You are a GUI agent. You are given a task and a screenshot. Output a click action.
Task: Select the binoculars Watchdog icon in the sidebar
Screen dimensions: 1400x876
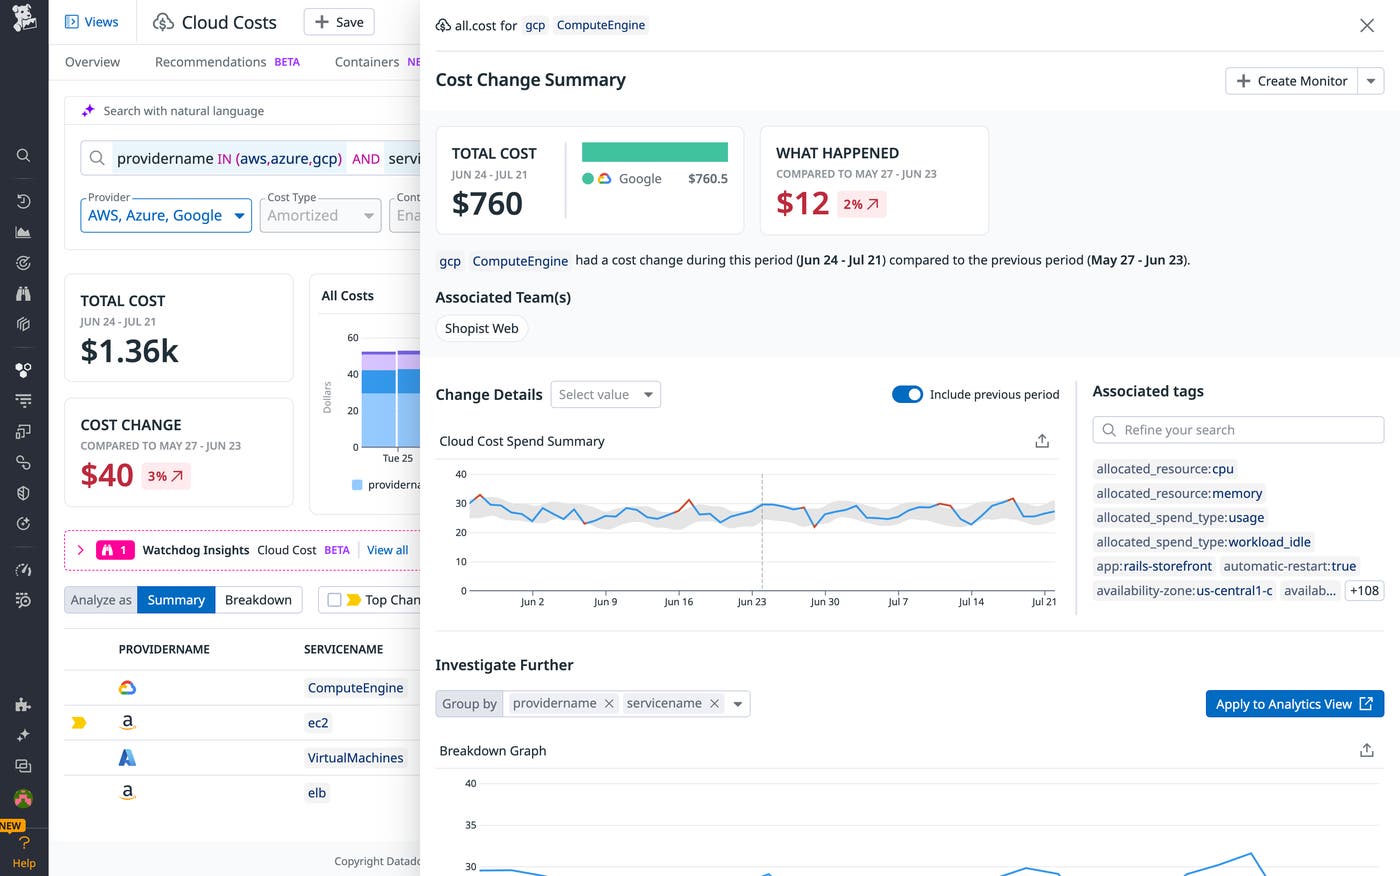22,293
